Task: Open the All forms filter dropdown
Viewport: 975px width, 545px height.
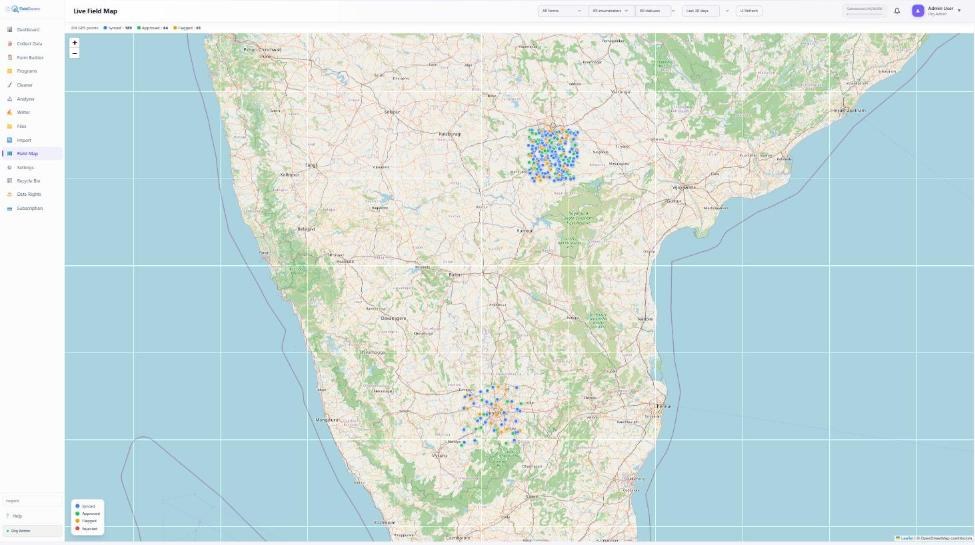Action: coord(562,11)
